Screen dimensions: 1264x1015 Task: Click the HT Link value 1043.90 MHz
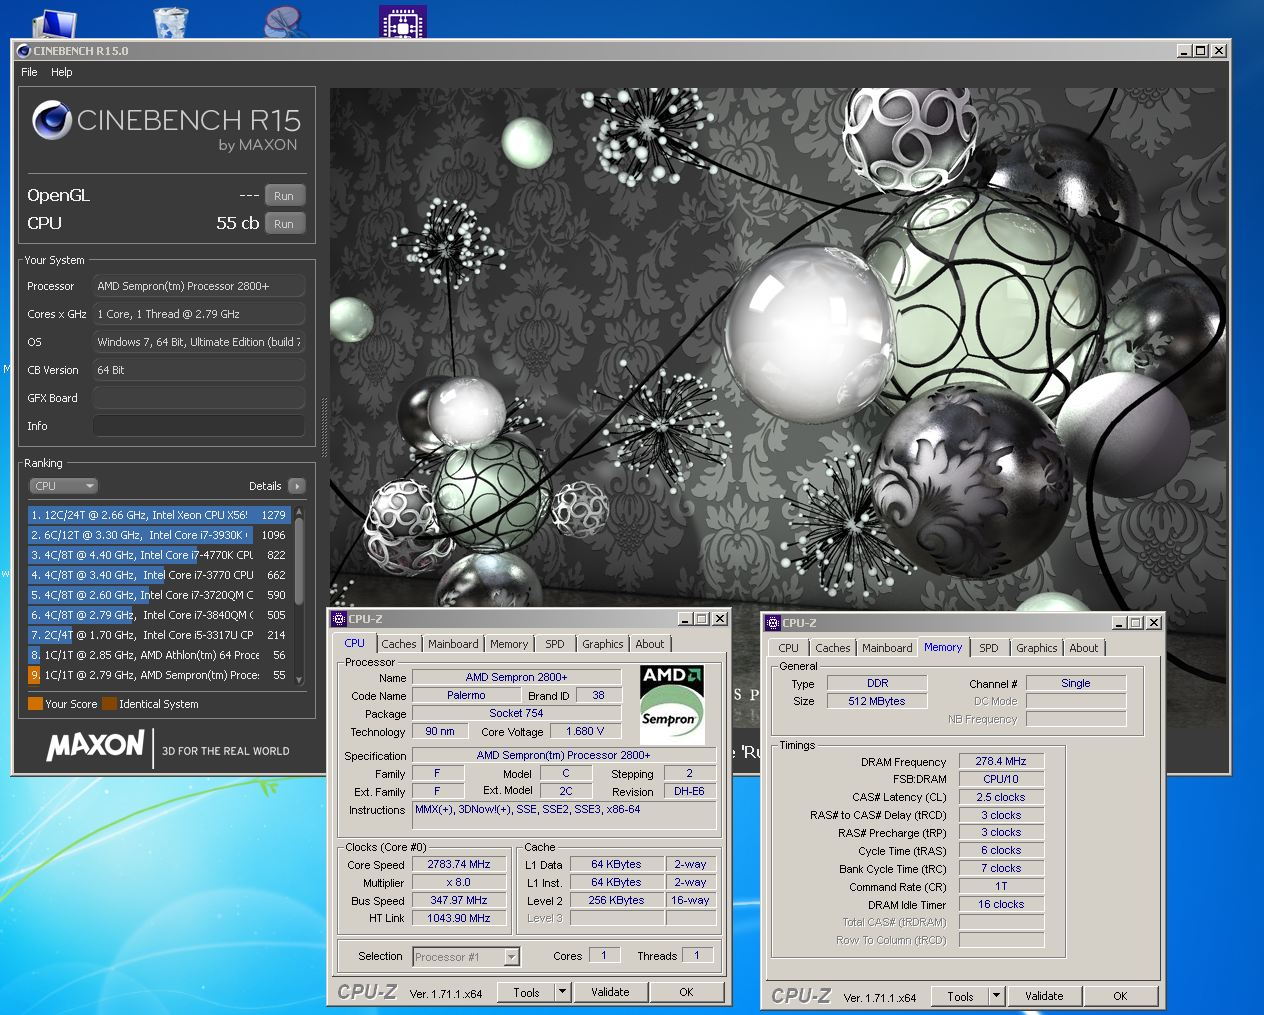click(459, 918)
